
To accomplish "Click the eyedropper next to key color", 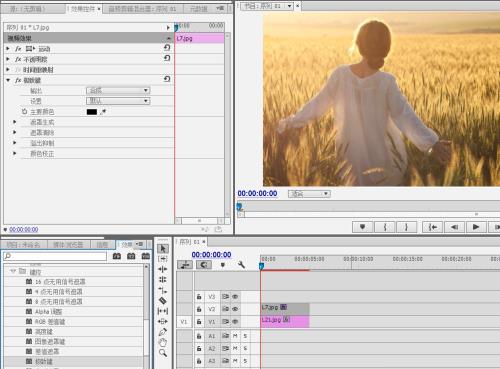I will (x=103, y=112).
